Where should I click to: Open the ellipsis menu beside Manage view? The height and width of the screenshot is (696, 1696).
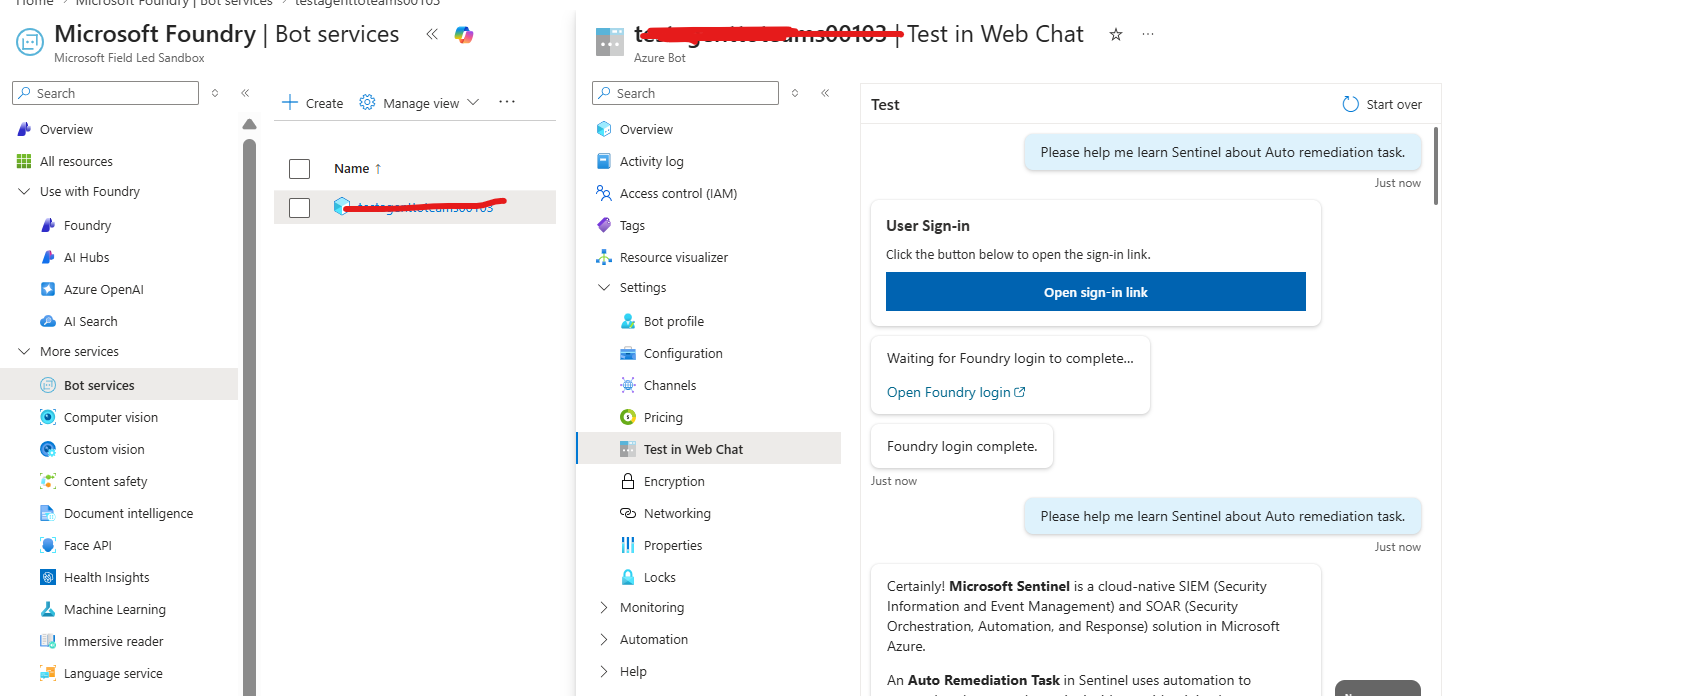[507, 102]
